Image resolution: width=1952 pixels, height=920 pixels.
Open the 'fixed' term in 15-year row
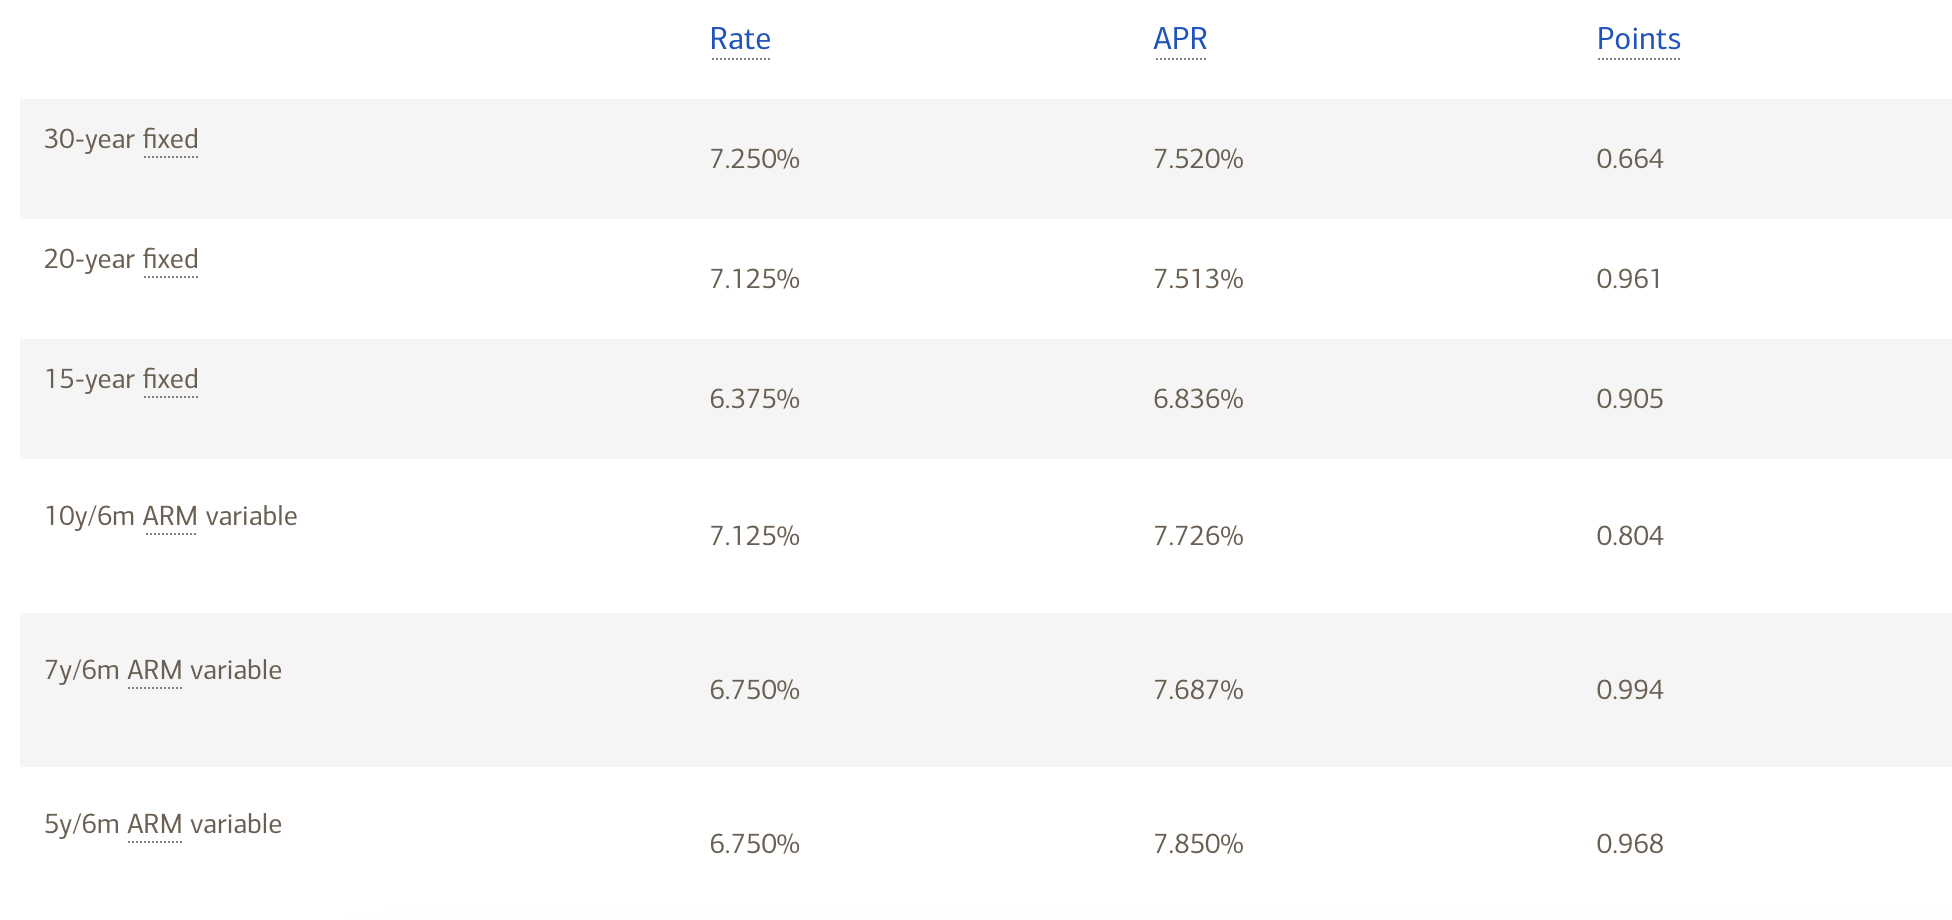click(x=171, y=379)
